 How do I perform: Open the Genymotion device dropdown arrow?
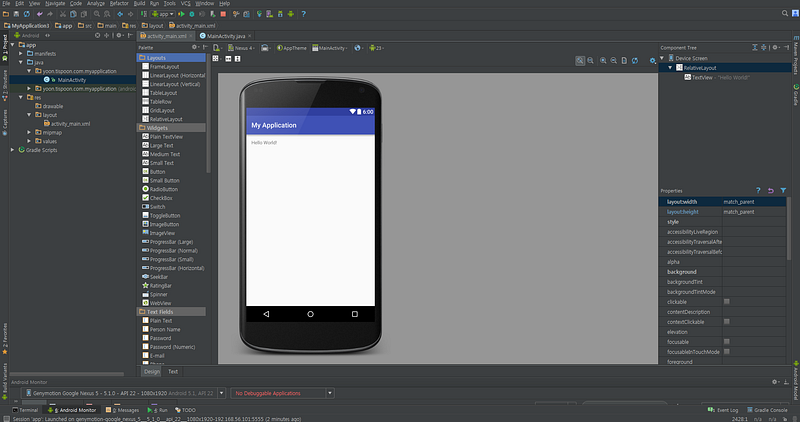click(221, 393)
